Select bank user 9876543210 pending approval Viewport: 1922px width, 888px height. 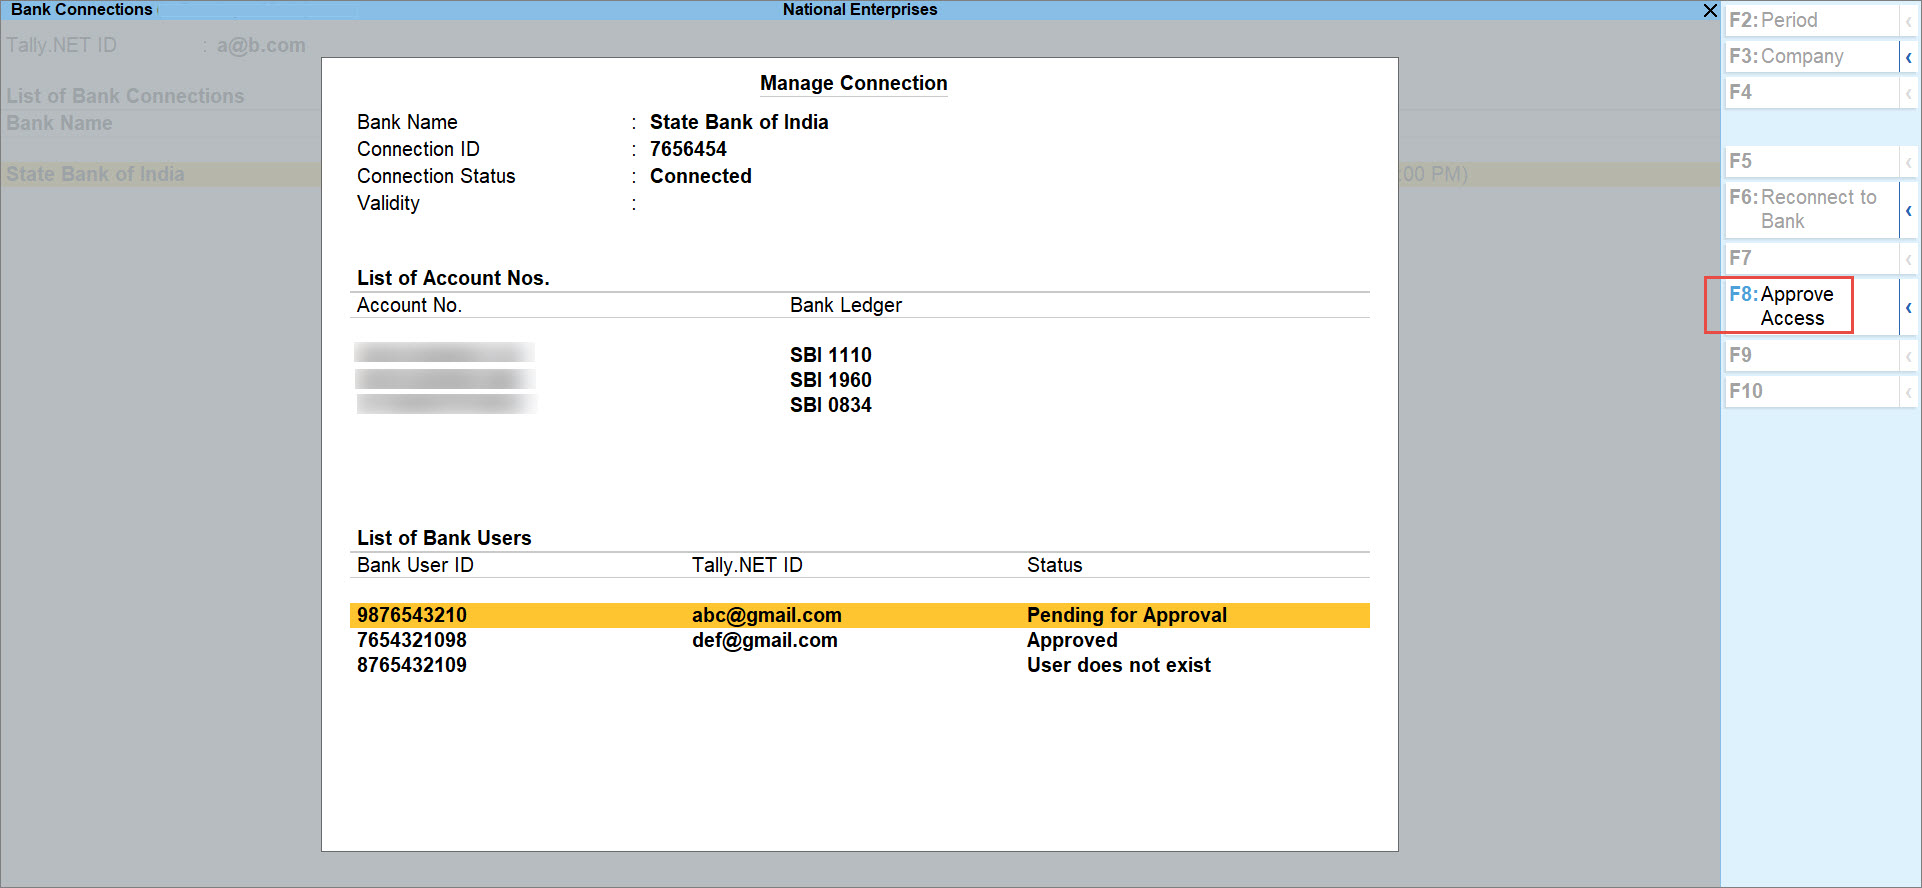[412, 615]
